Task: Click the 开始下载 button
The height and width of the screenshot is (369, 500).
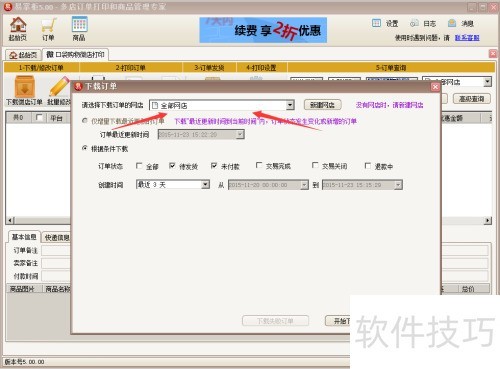Action: [338, 321]
